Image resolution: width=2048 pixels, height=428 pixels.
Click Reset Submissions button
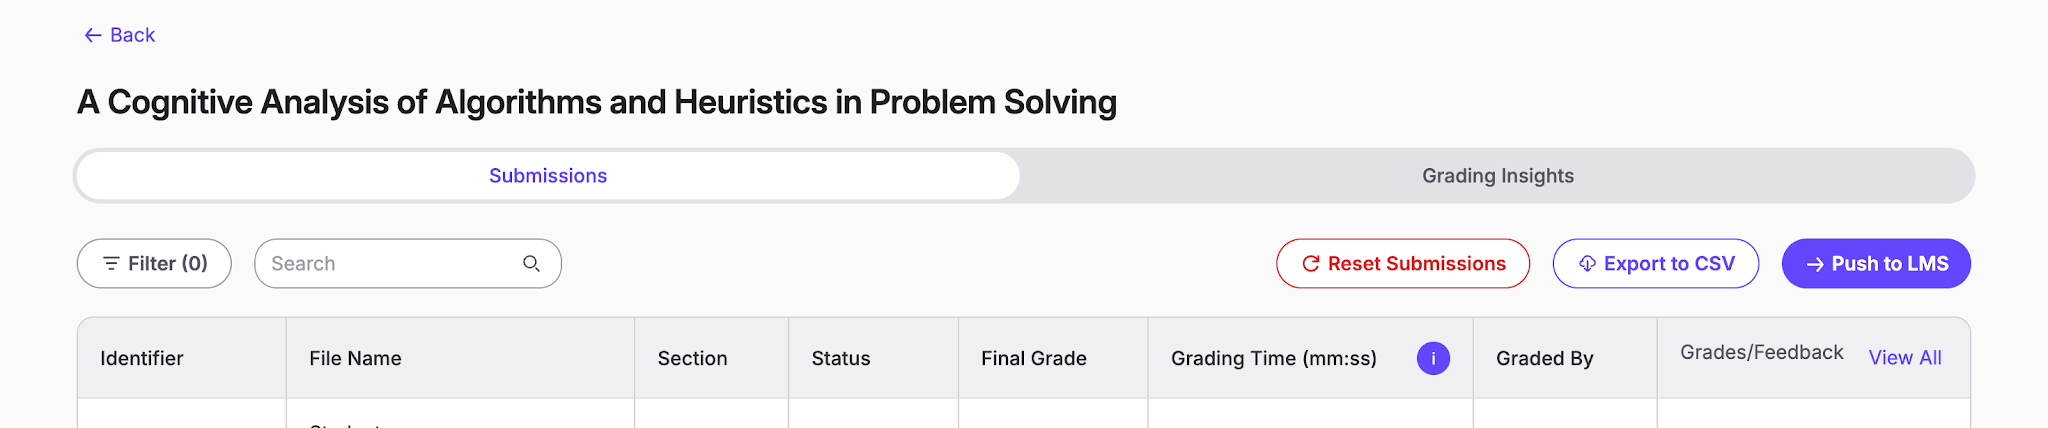(1403, 264)
